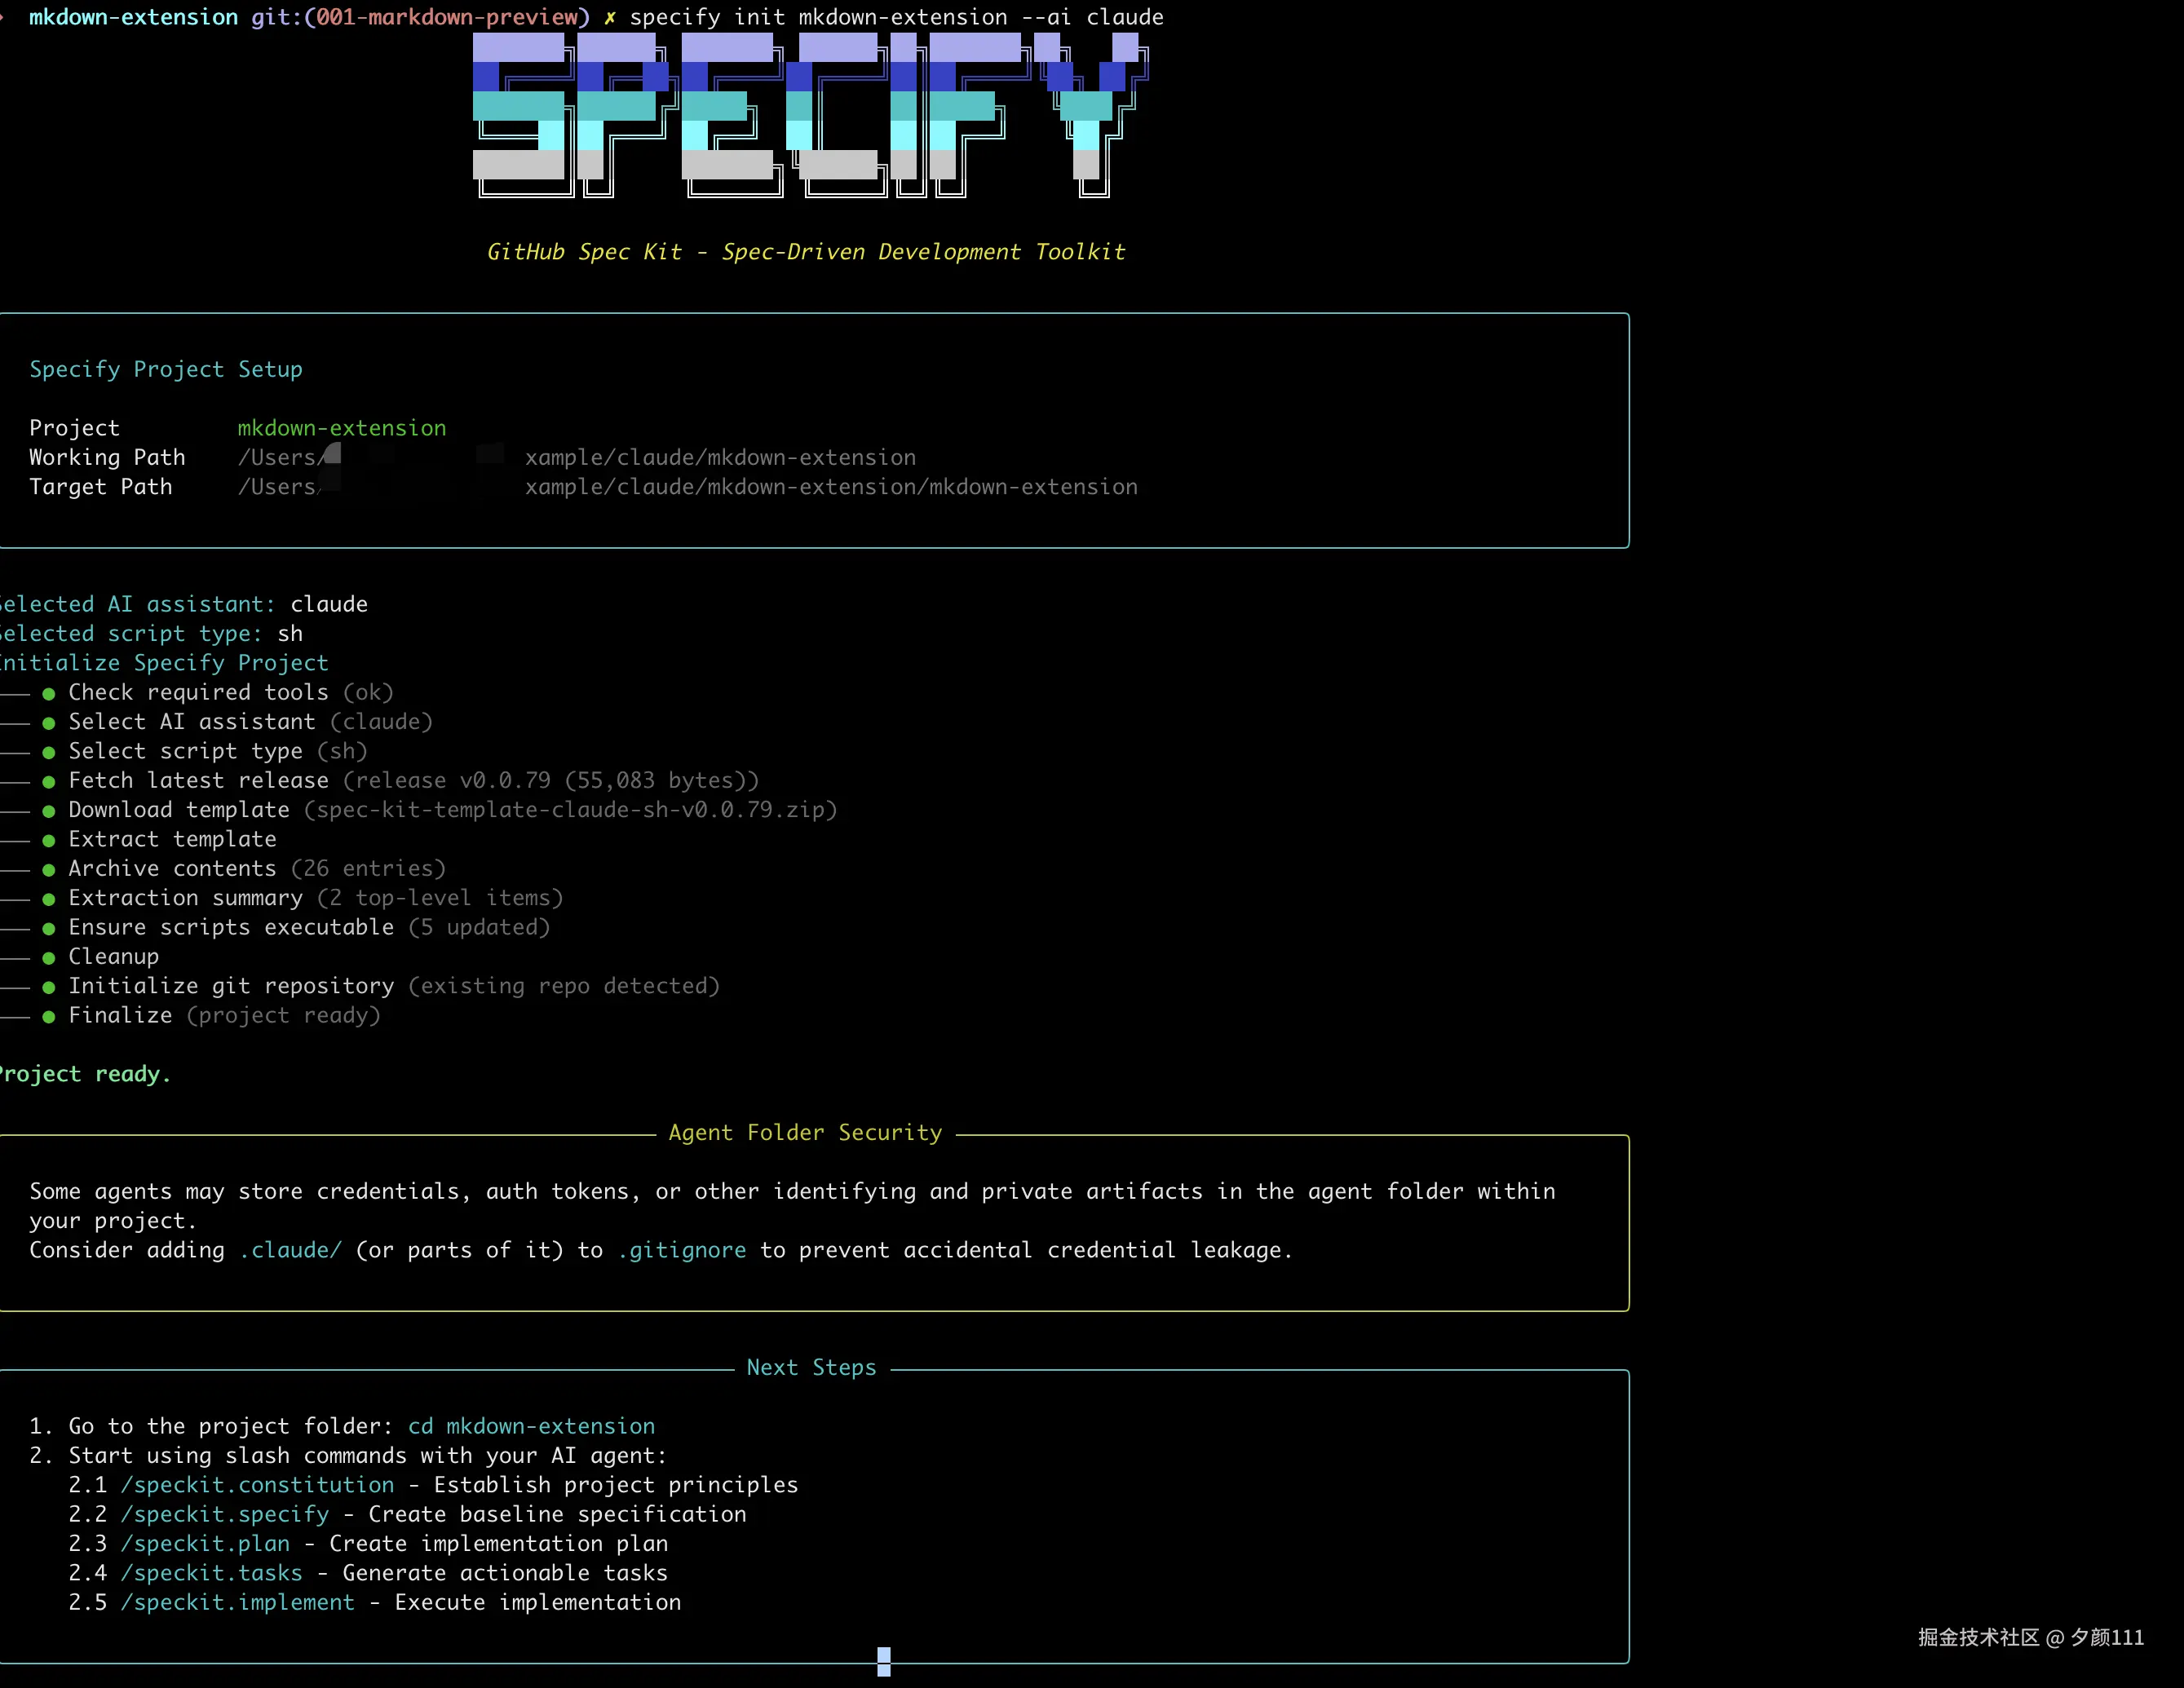
Task: Click the /speckit.specify command text
Action: point(225,1514)
